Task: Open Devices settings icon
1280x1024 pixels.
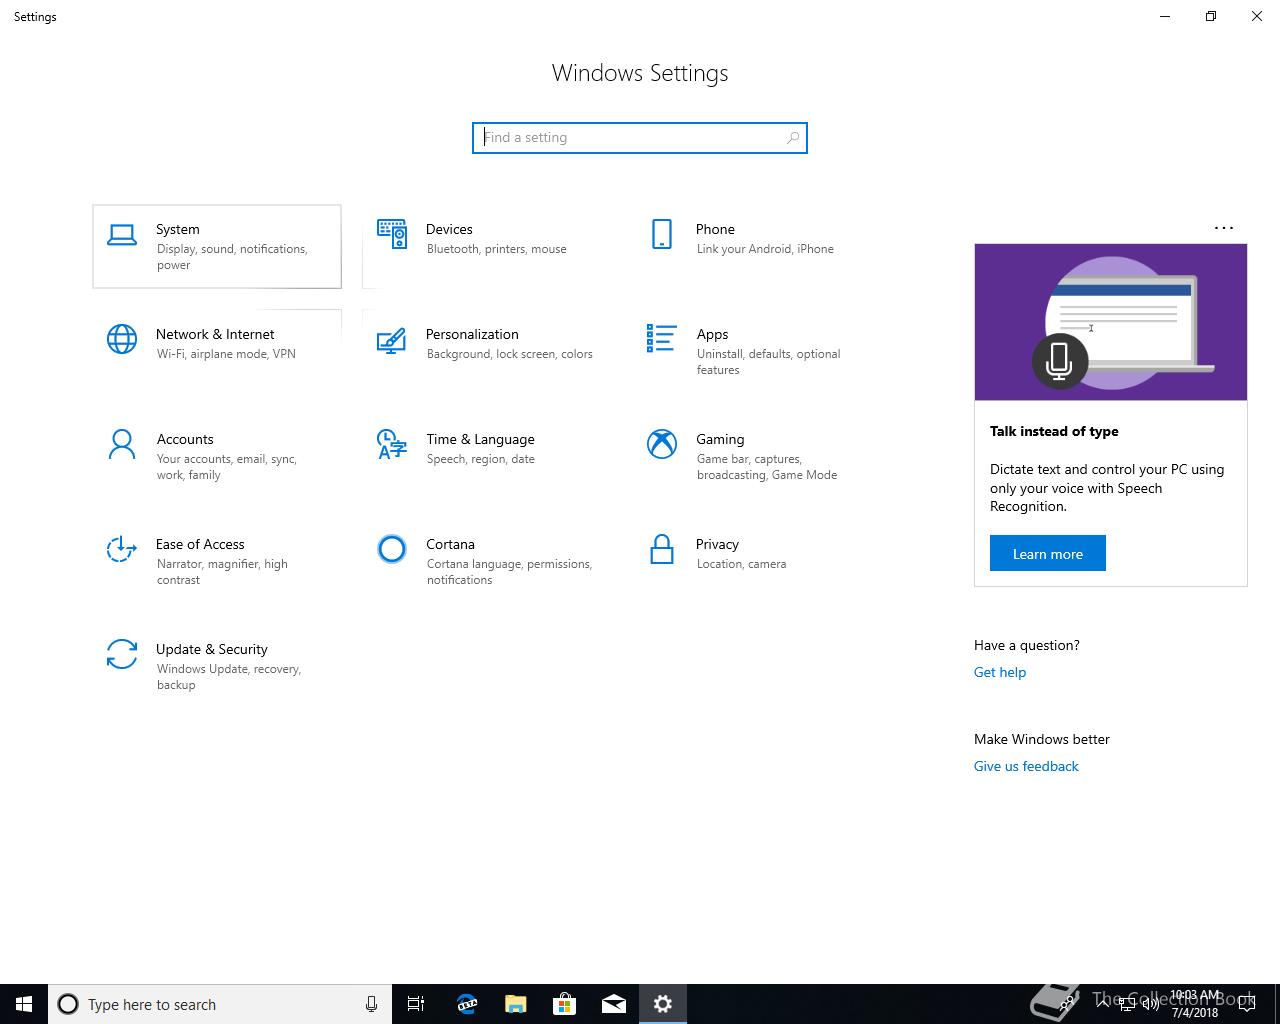Action: coord(391,234)
